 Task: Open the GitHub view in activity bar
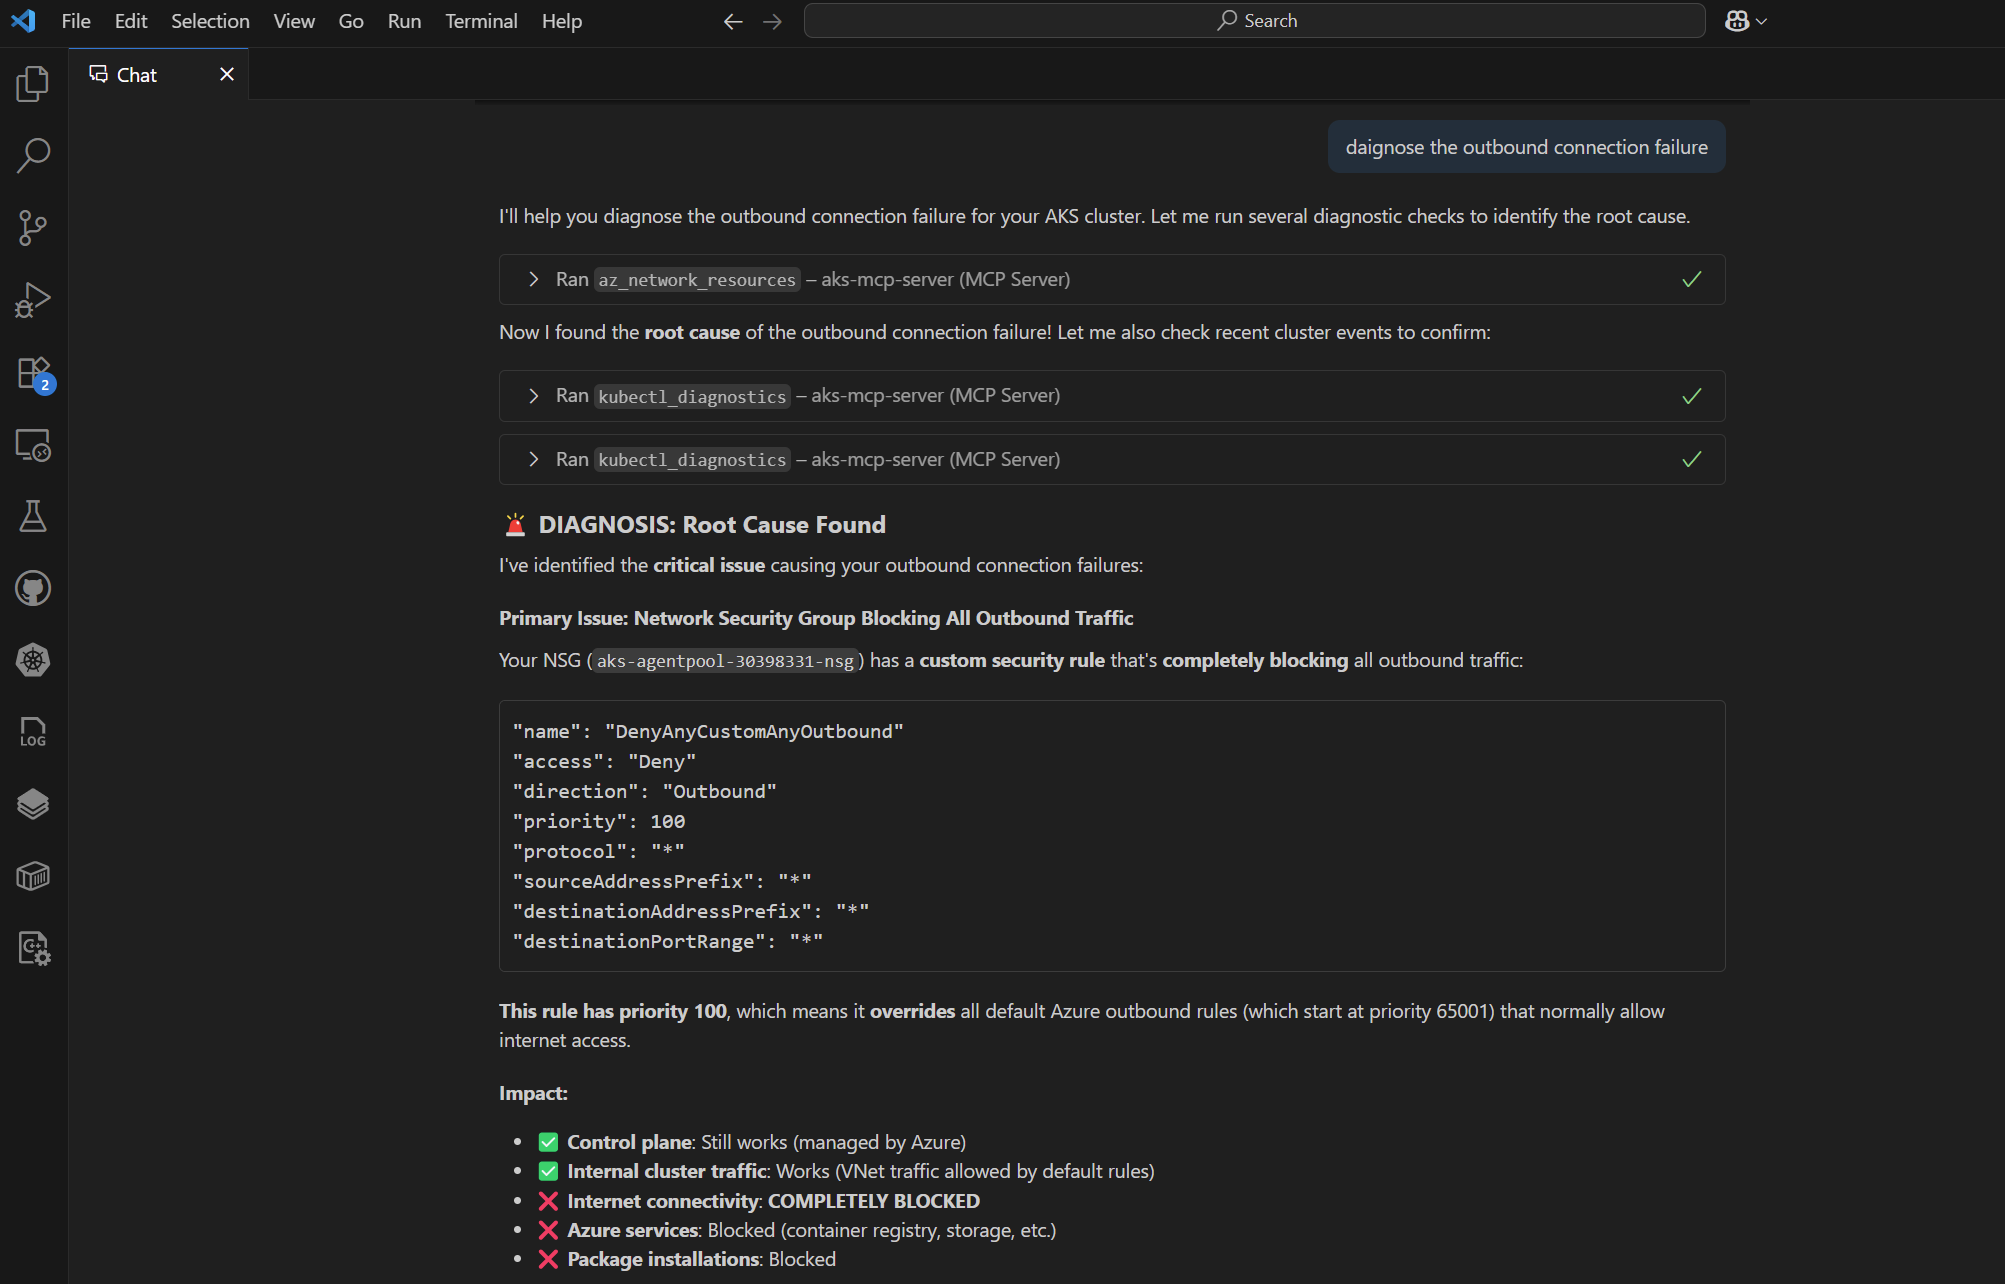pyautogui.click(x=33, y=588)
